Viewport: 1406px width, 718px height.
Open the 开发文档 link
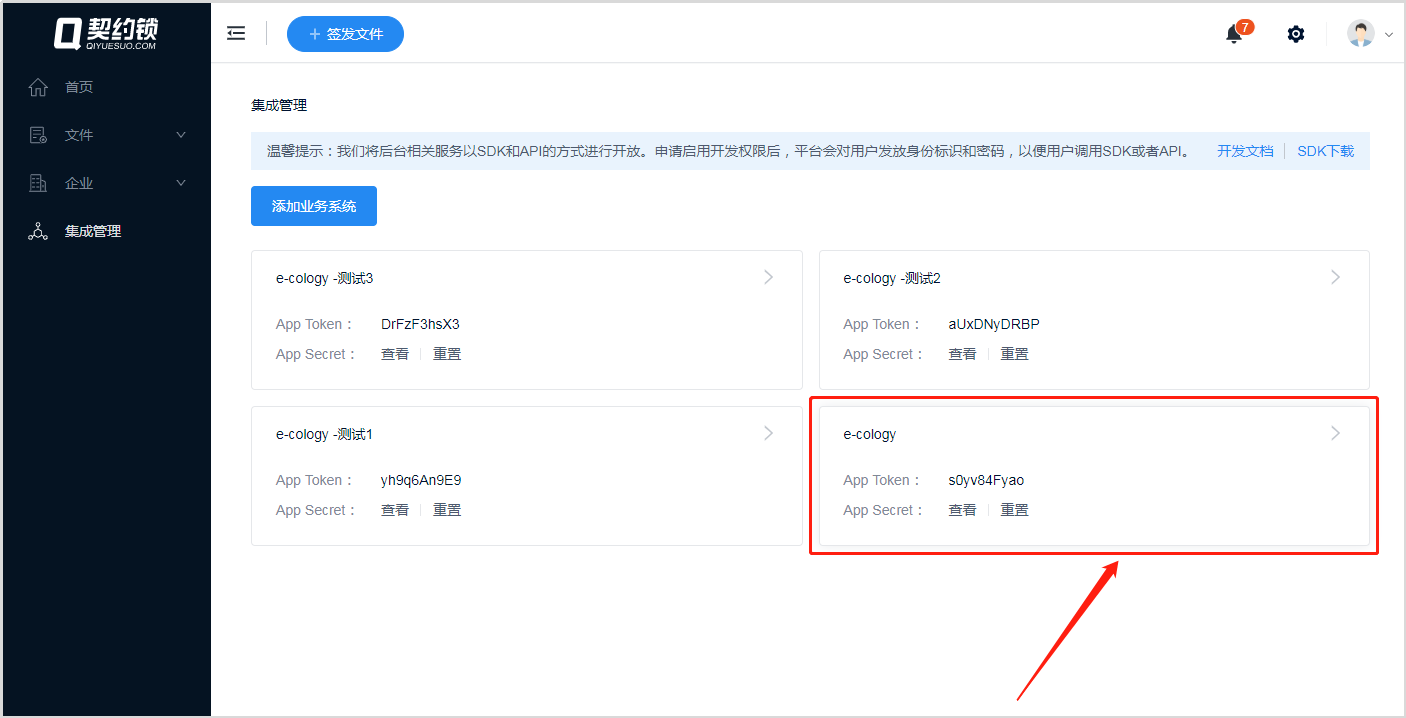tap(1245, 151)
